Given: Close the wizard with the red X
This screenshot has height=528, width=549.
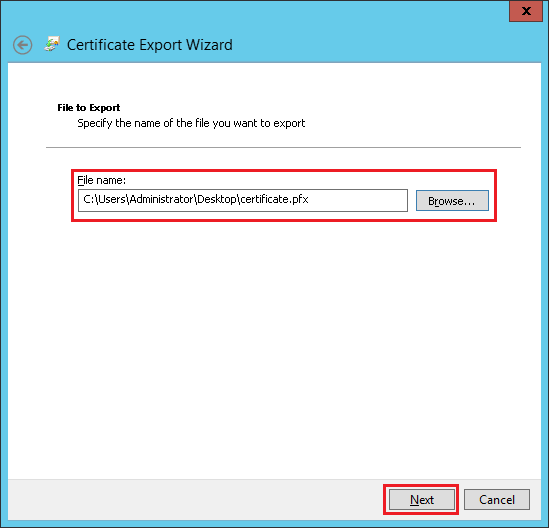Looking at the screenshot, I should tap(526, 11).
